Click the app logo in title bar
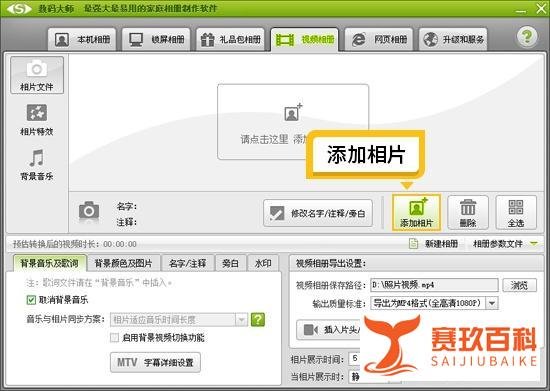The height and width of the screenshot is (391, 550). point(19,8)
